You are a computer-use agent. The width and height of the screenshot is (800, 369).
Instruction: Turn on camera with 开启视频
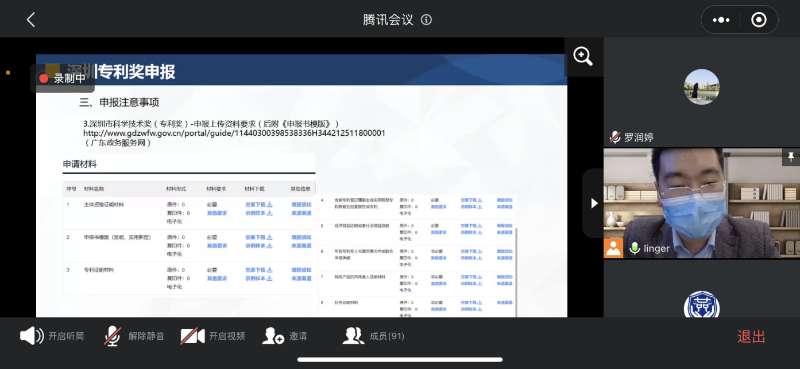tap(213, 336)
